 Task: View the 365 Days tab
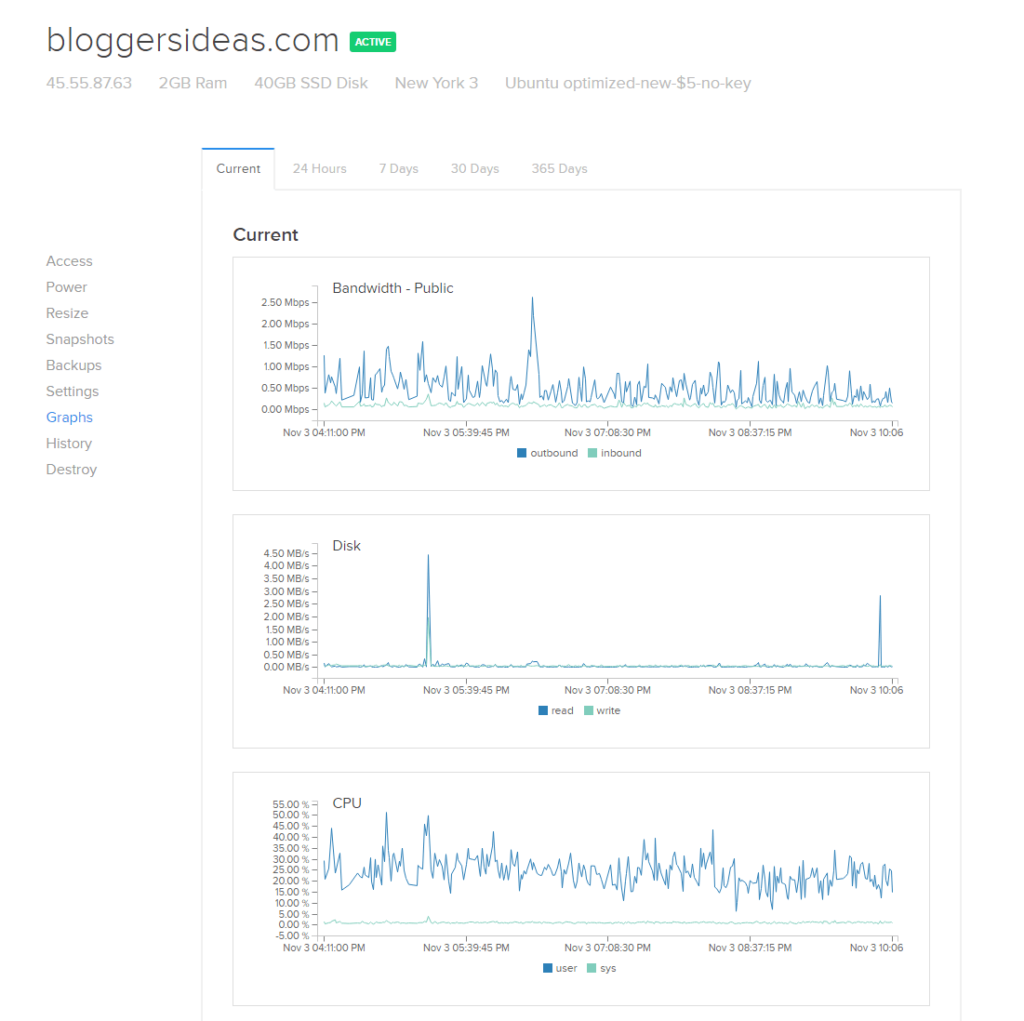pyautogui.click(x=559, y=169)
